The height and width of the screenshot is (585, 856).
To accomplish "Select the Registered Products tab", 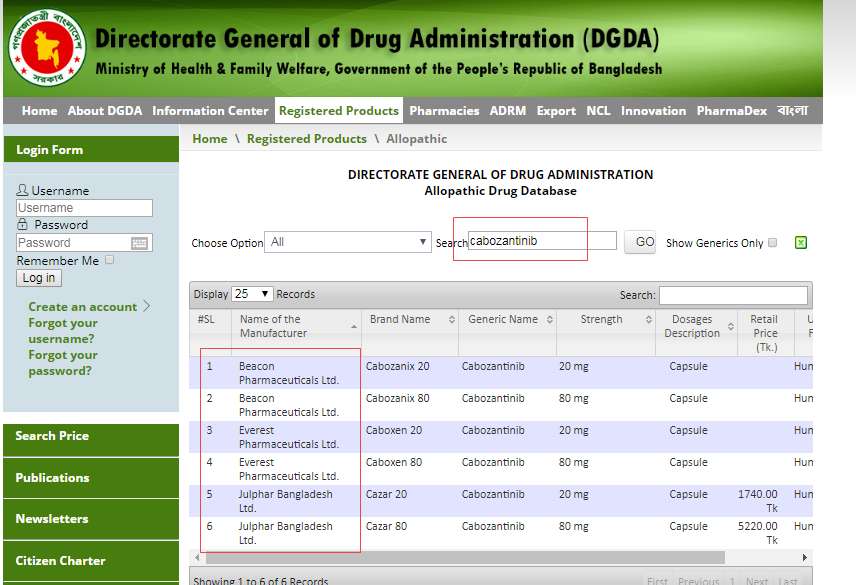I will [x=338, y=111].
